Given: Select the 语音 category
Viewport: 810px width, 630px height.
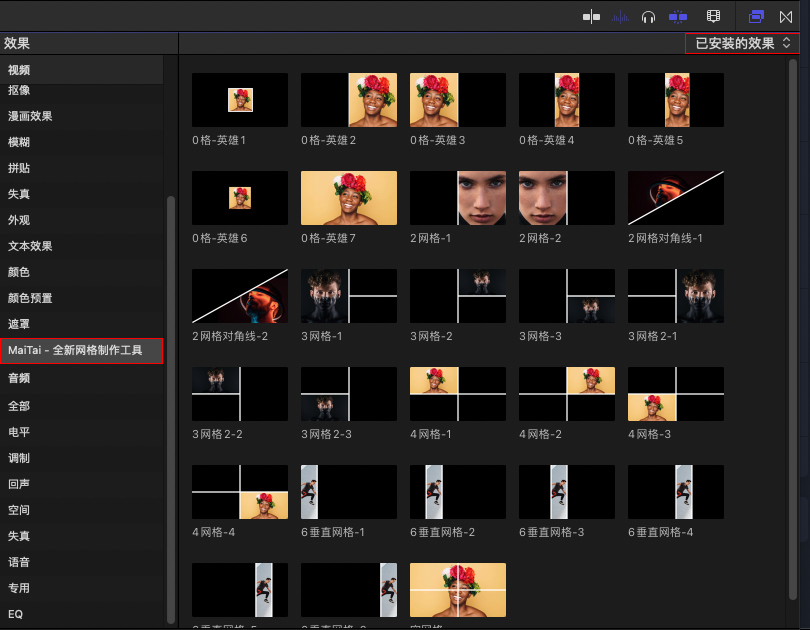Looking at the screenshot, I should click(x=82, y=562).
